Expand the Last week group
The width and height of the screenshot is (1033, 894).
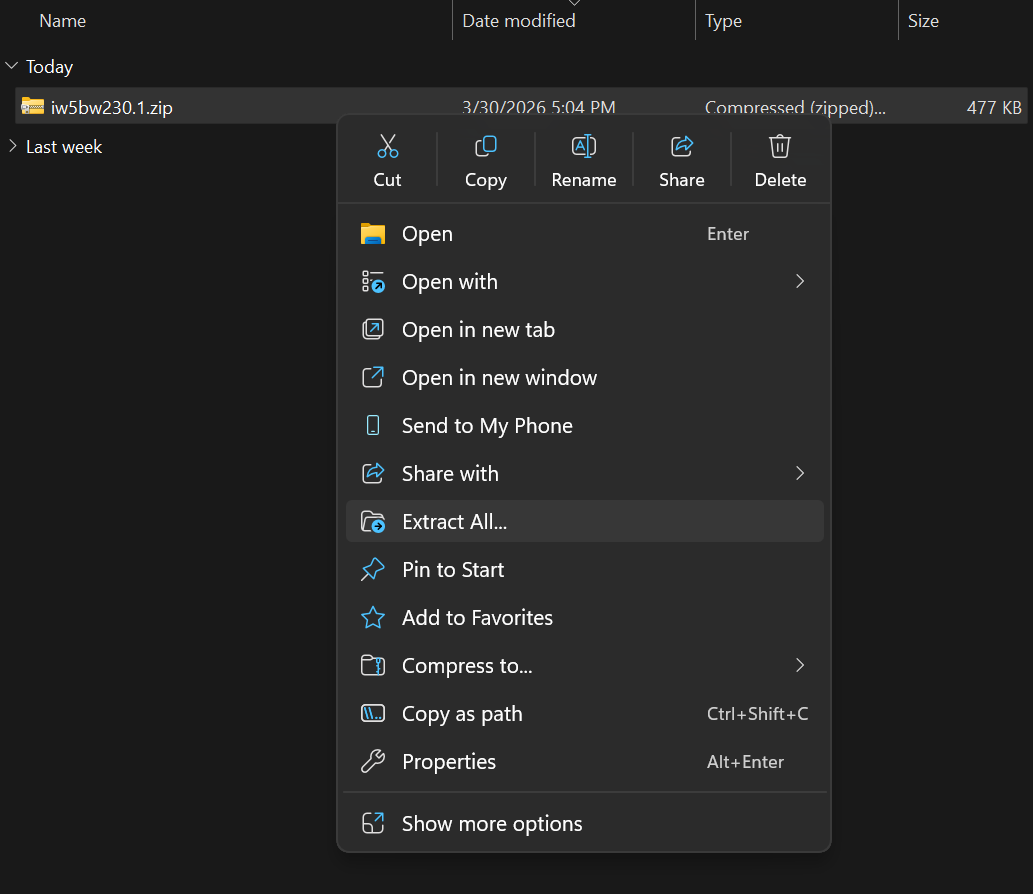(x=12, y=147)
